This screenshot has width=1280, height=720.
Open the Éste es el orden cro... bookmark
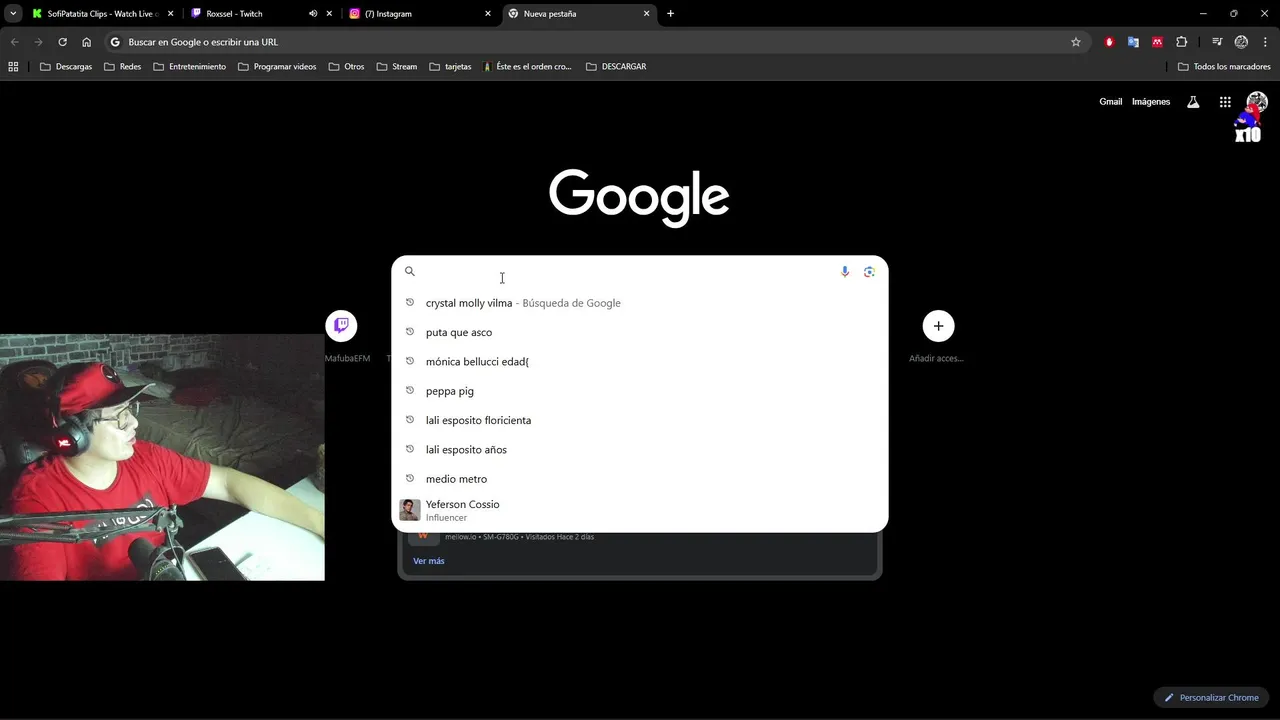pyautogui.click(x=527, y=67)
